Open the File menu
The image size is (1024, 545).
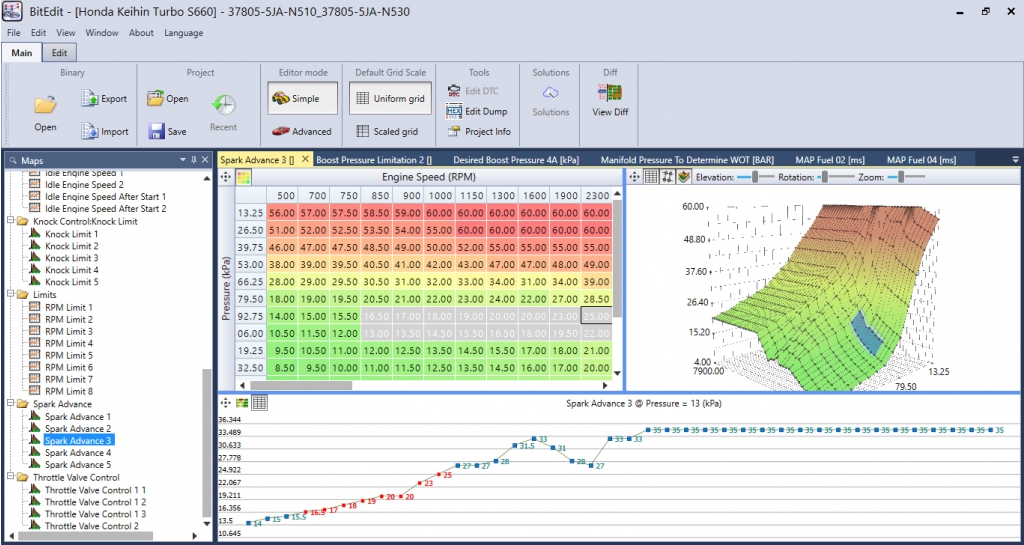14,33
